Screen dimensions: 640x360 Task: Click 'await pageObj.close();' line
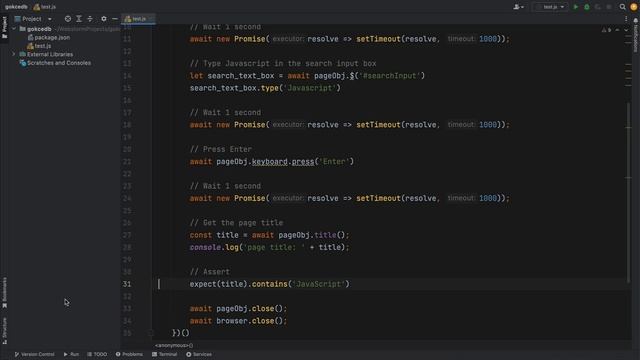(x=238, y=309)
